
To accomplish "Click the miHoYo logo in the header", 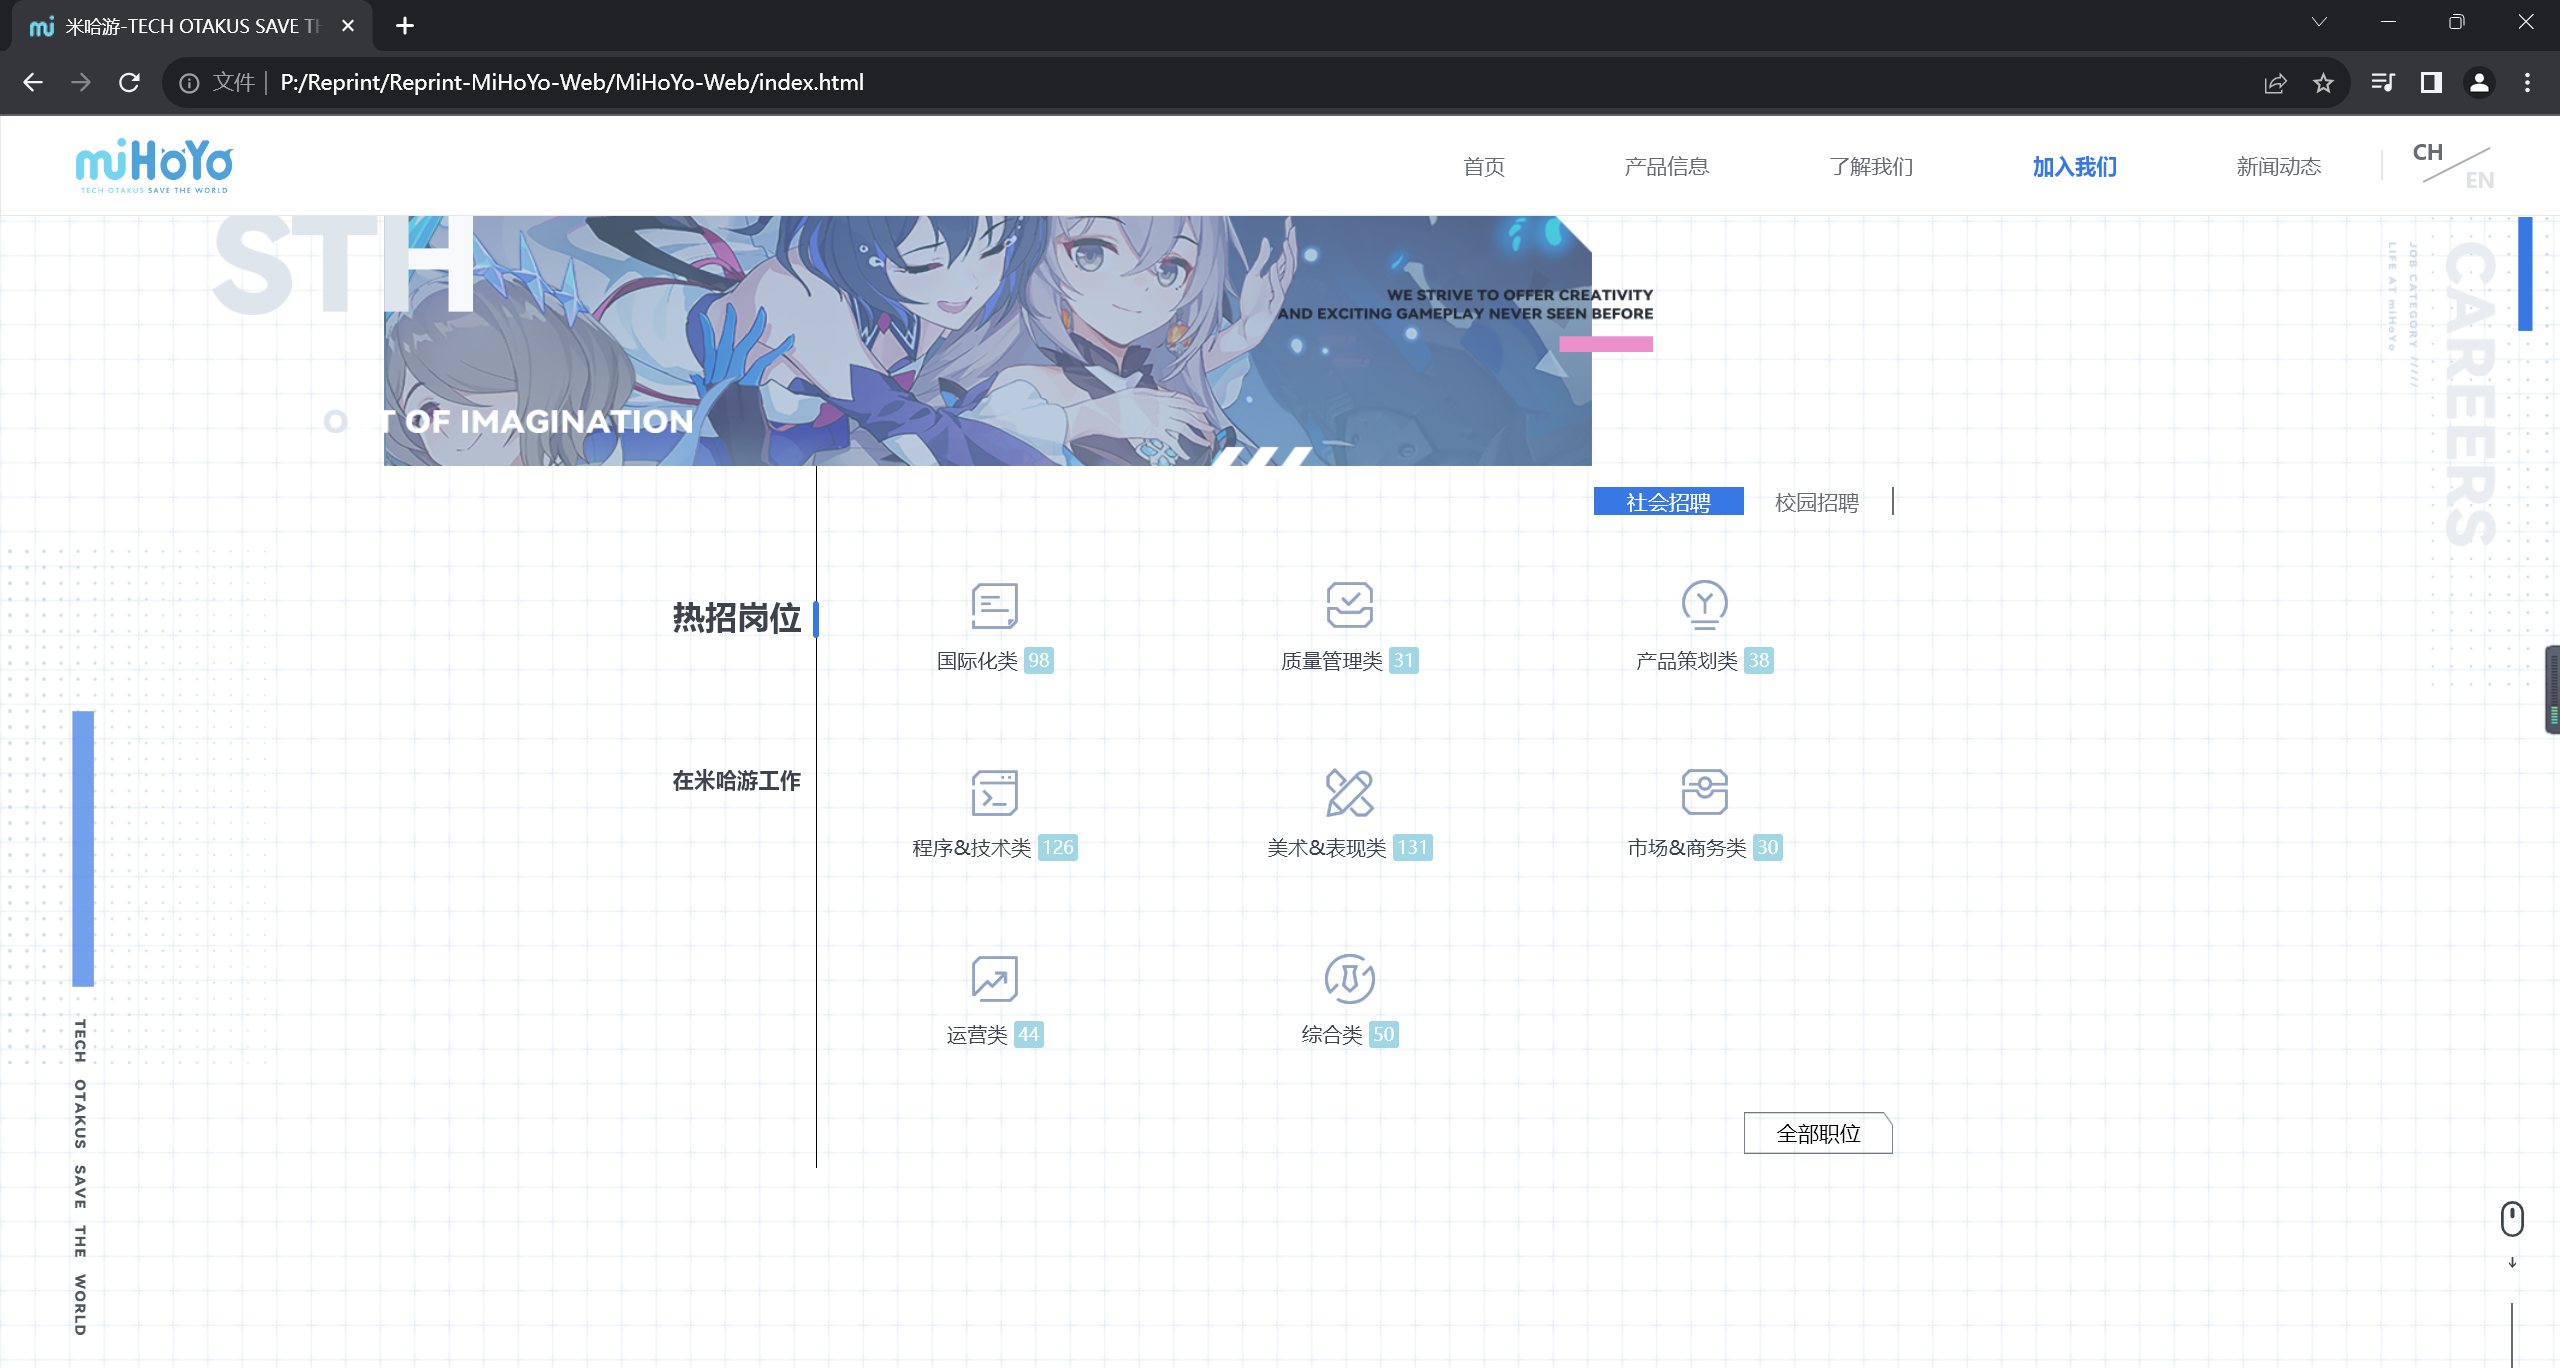I will tap(154, 165).
